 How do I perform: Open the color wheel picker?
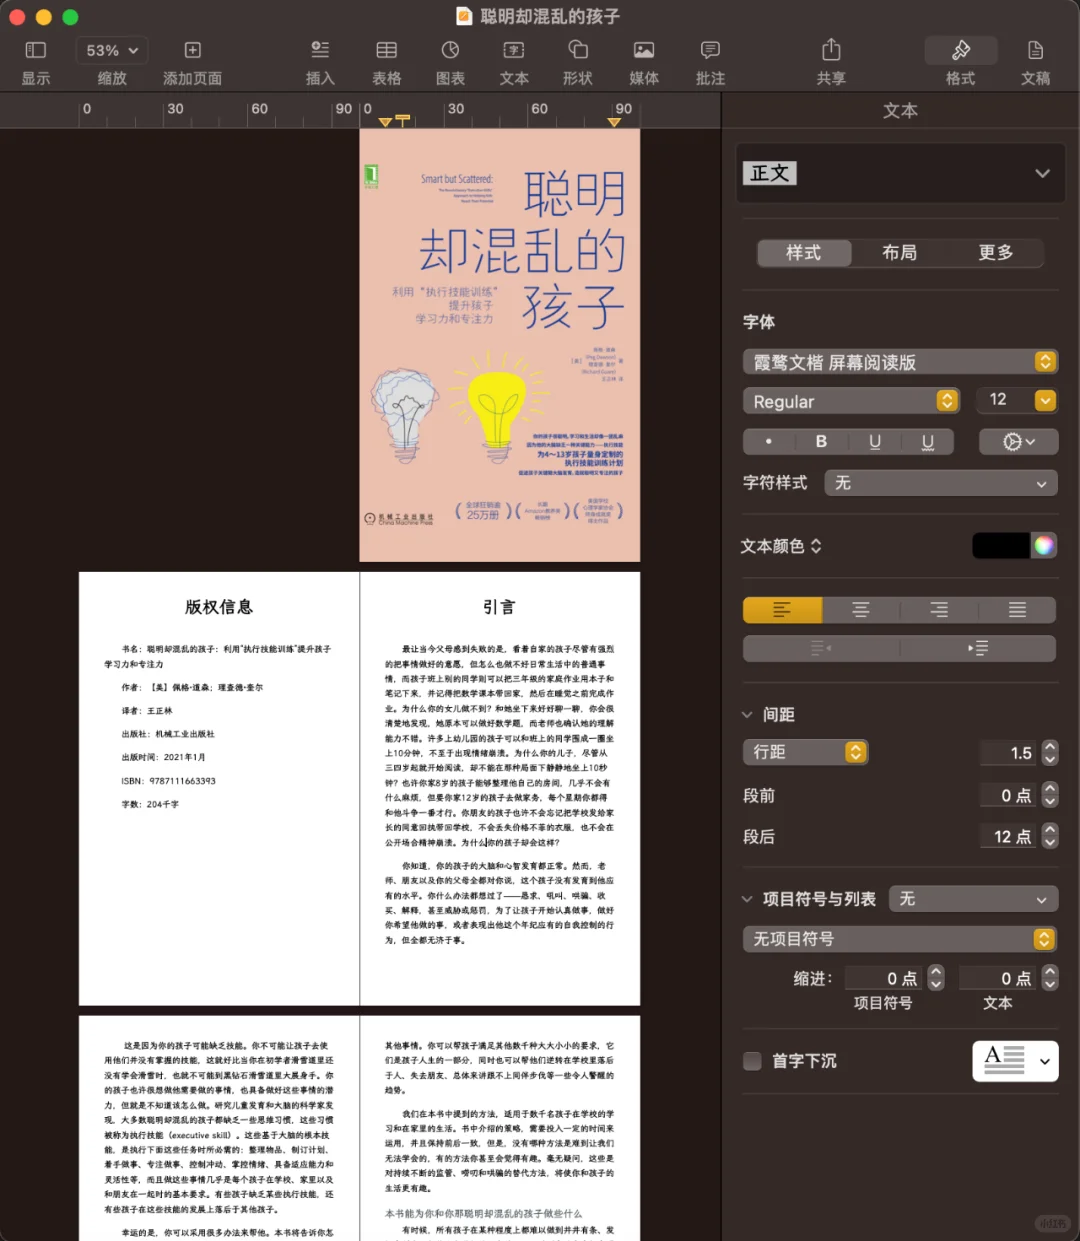[1044, 545]
